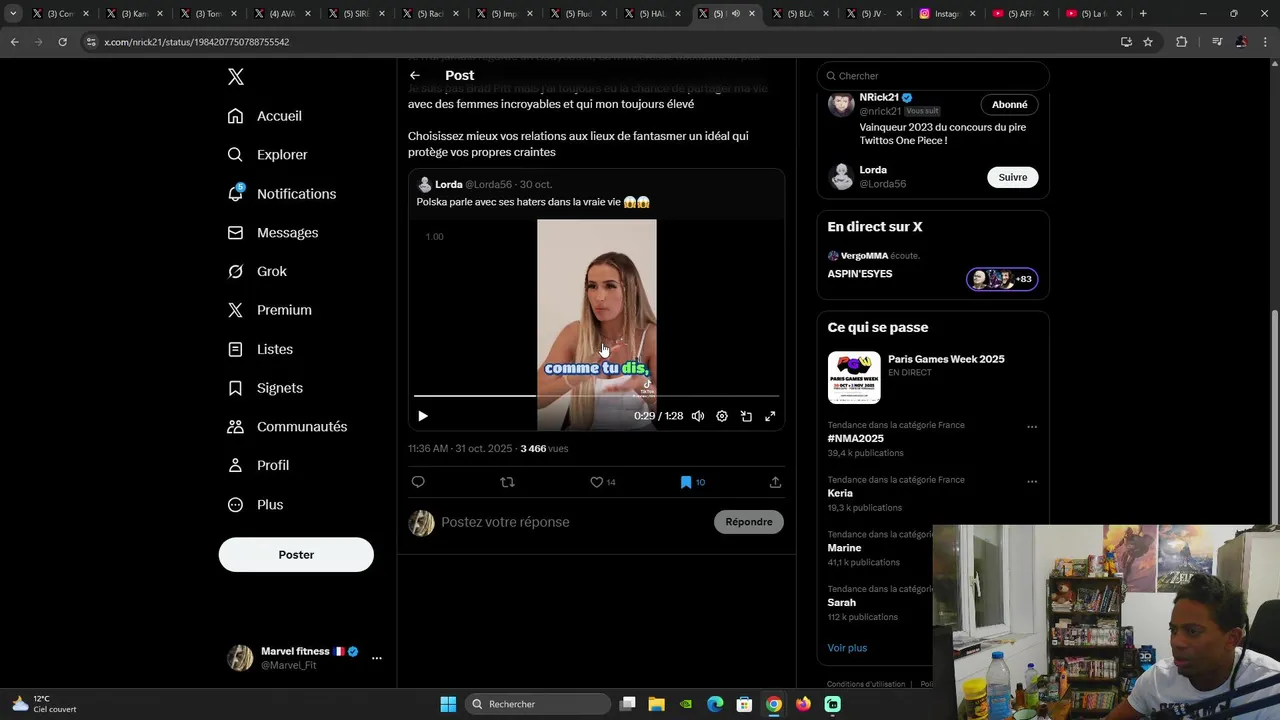Open Marvel fitness account menu dots
1280x720 pixels.
click(377, 658)
